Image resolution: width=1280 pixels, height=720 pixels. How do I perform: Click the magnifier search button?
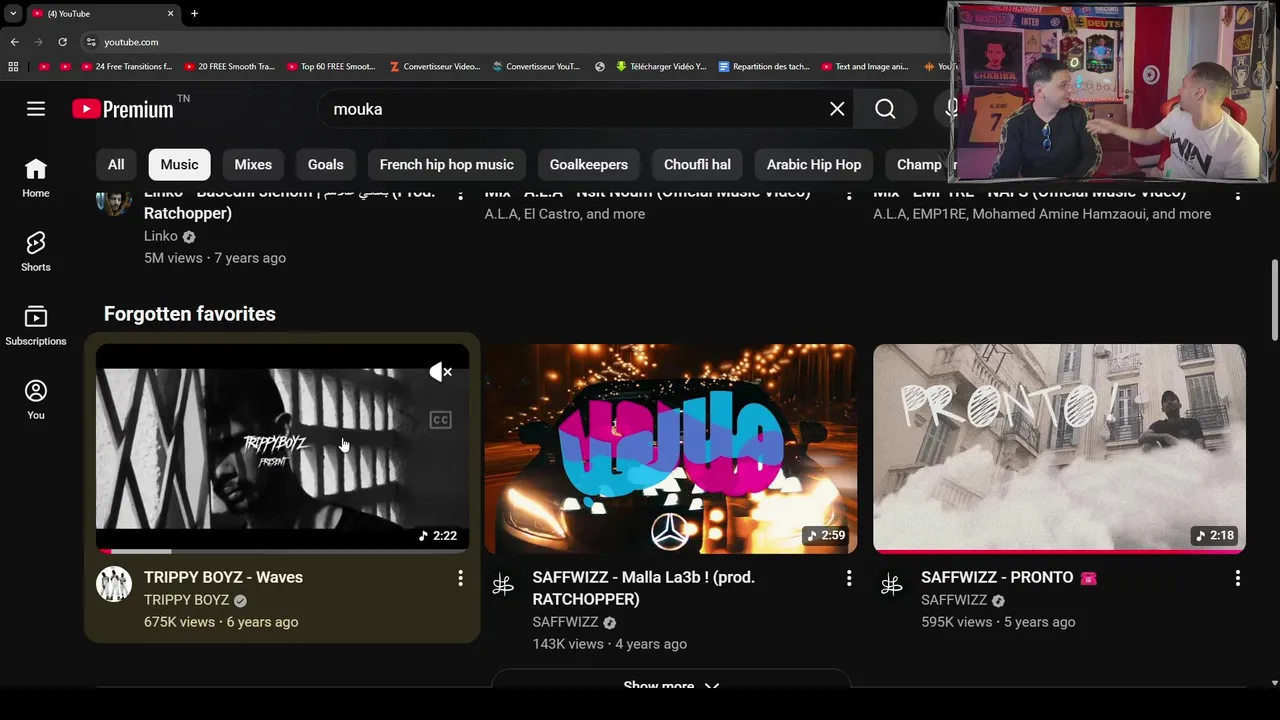point(885,109)
